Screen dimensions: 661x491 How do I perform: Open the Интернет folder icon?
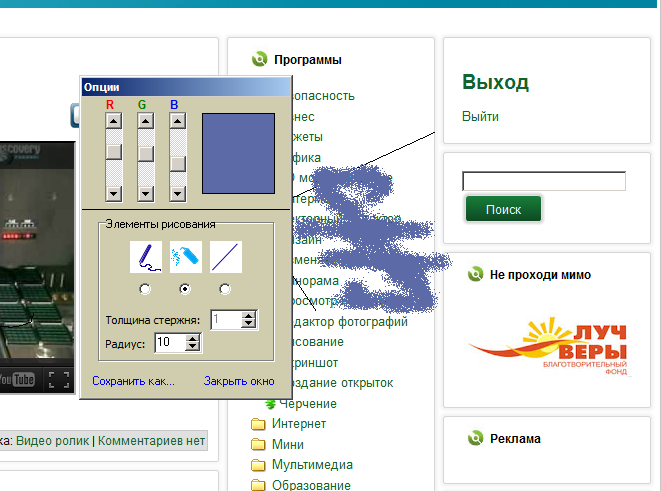pos(258,424)
